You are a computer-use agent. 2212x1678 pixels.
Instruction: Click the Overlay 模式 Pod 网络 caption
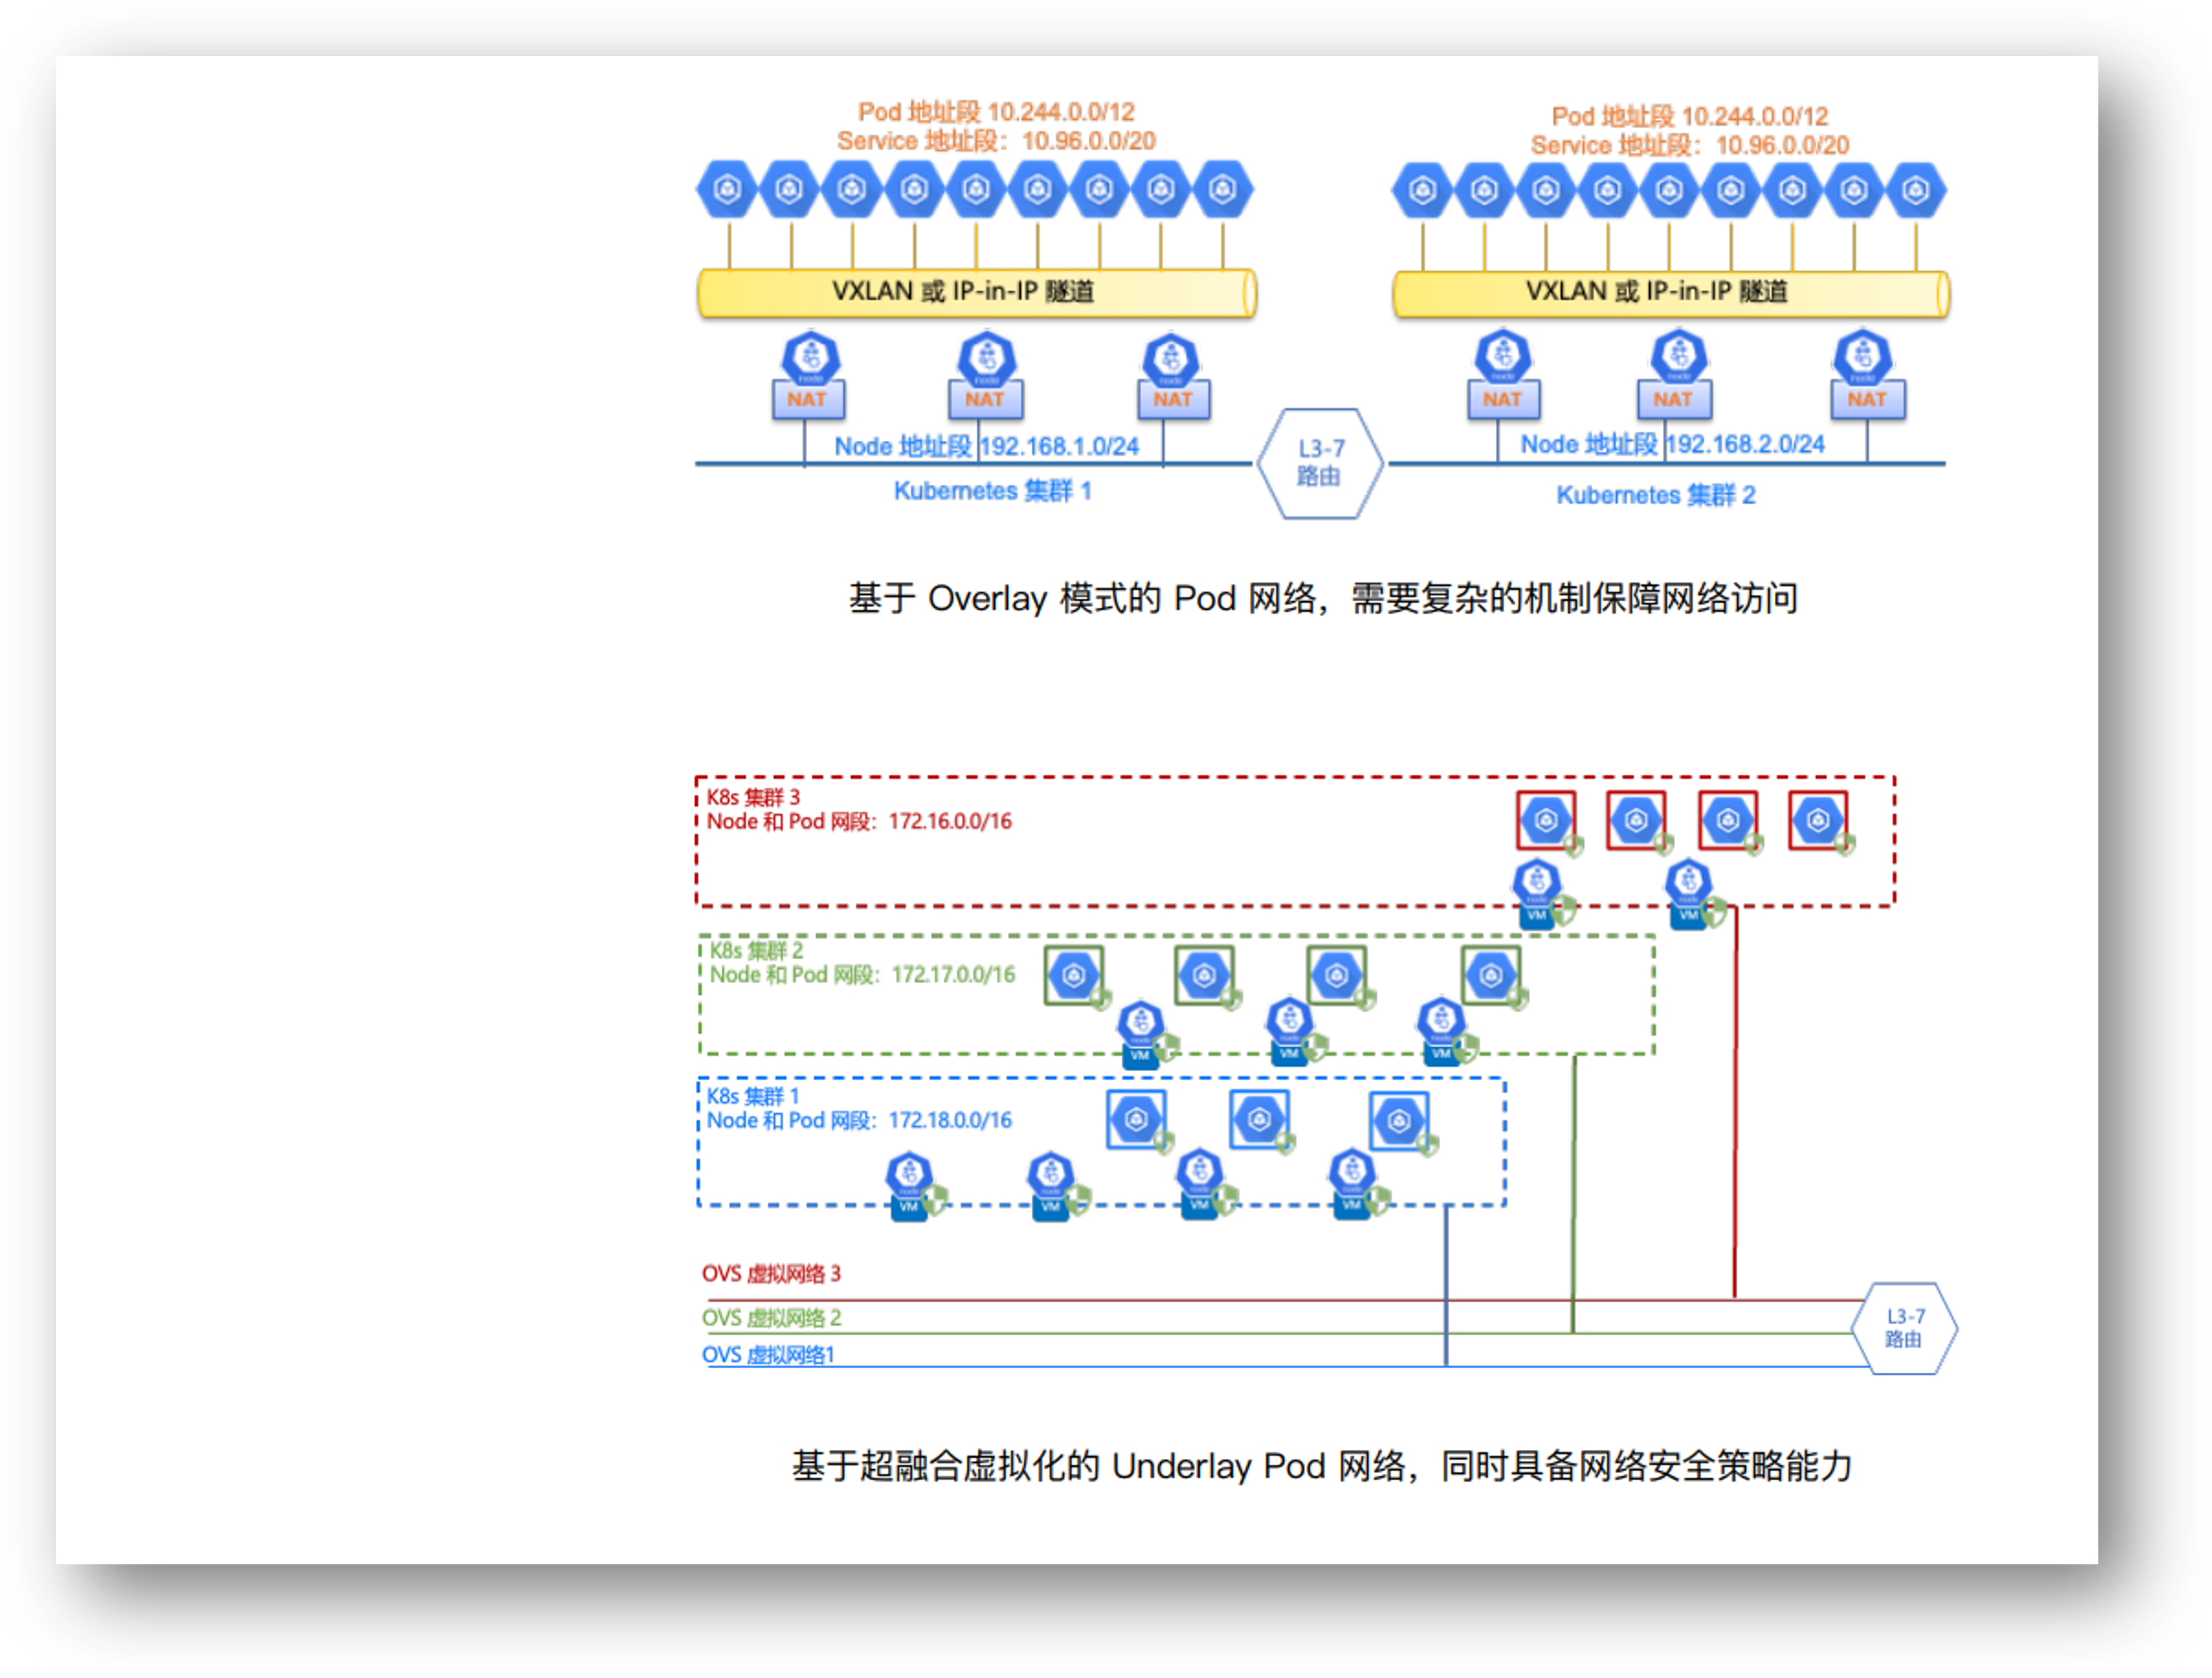tap(1323, 598)
